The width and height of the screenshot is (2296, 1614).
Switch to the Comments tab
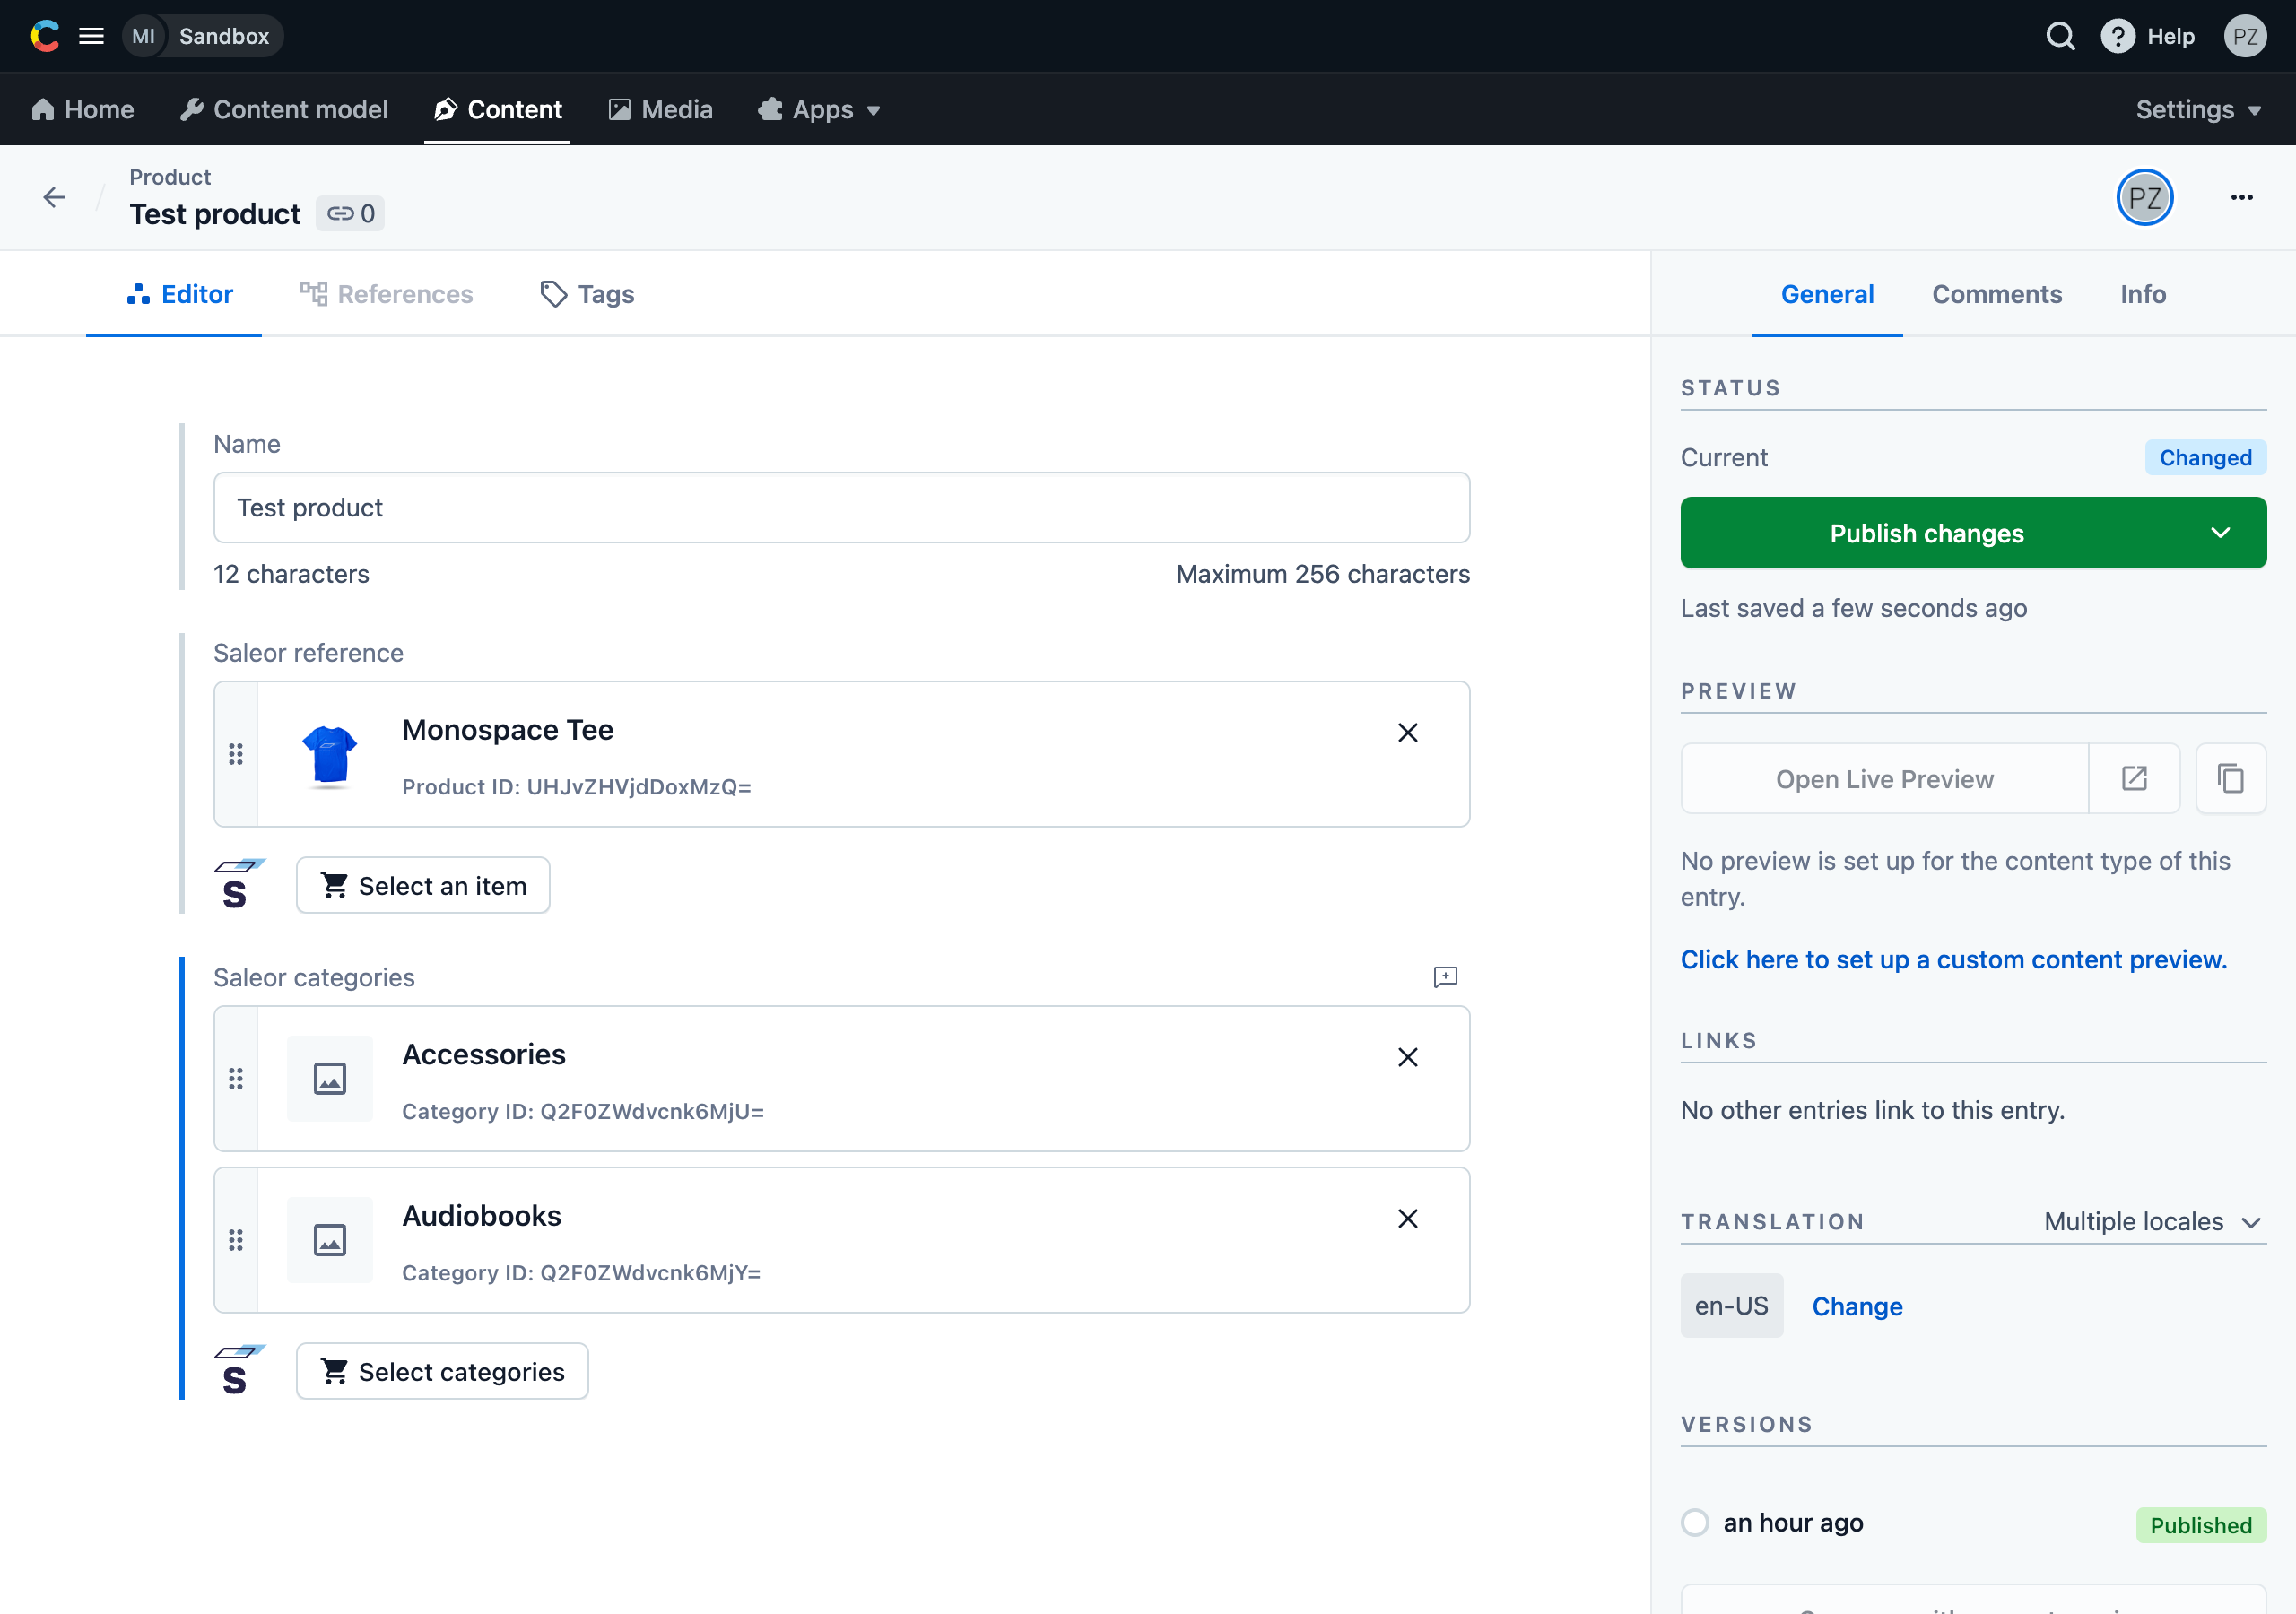(x=1996, y=294)
